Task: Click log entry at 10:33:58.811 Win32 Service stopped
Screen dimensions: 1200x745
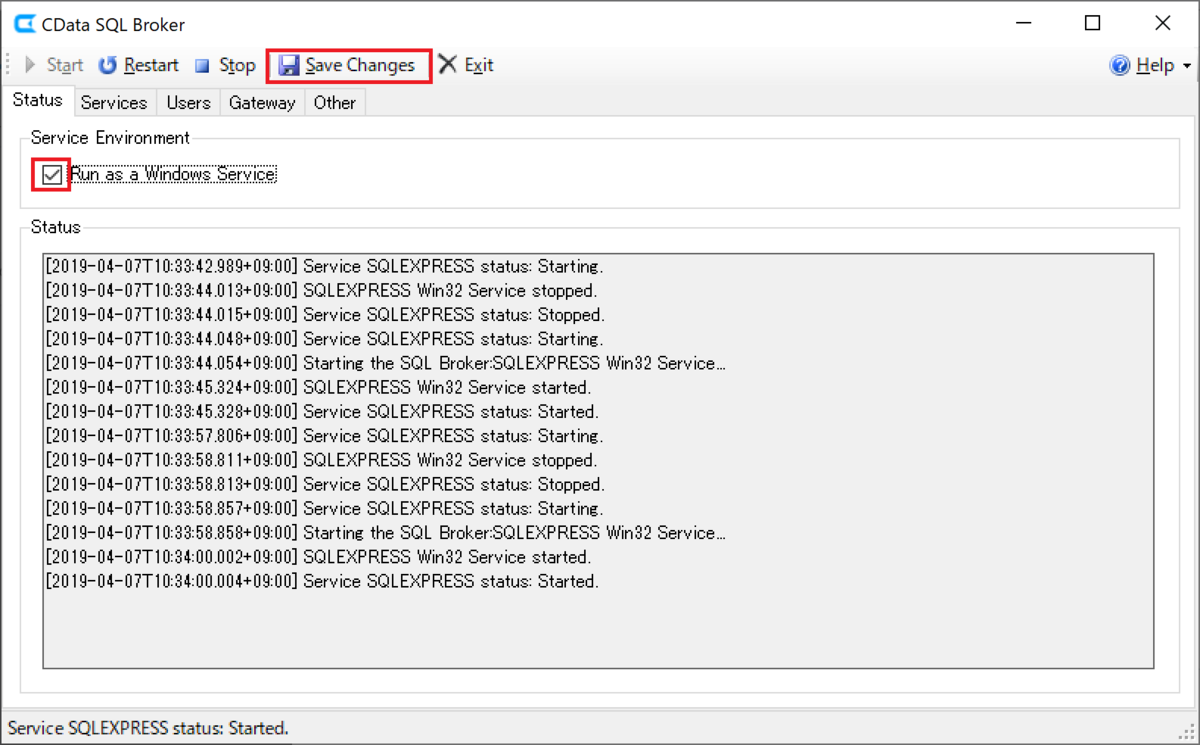Action: coord(321,460)
